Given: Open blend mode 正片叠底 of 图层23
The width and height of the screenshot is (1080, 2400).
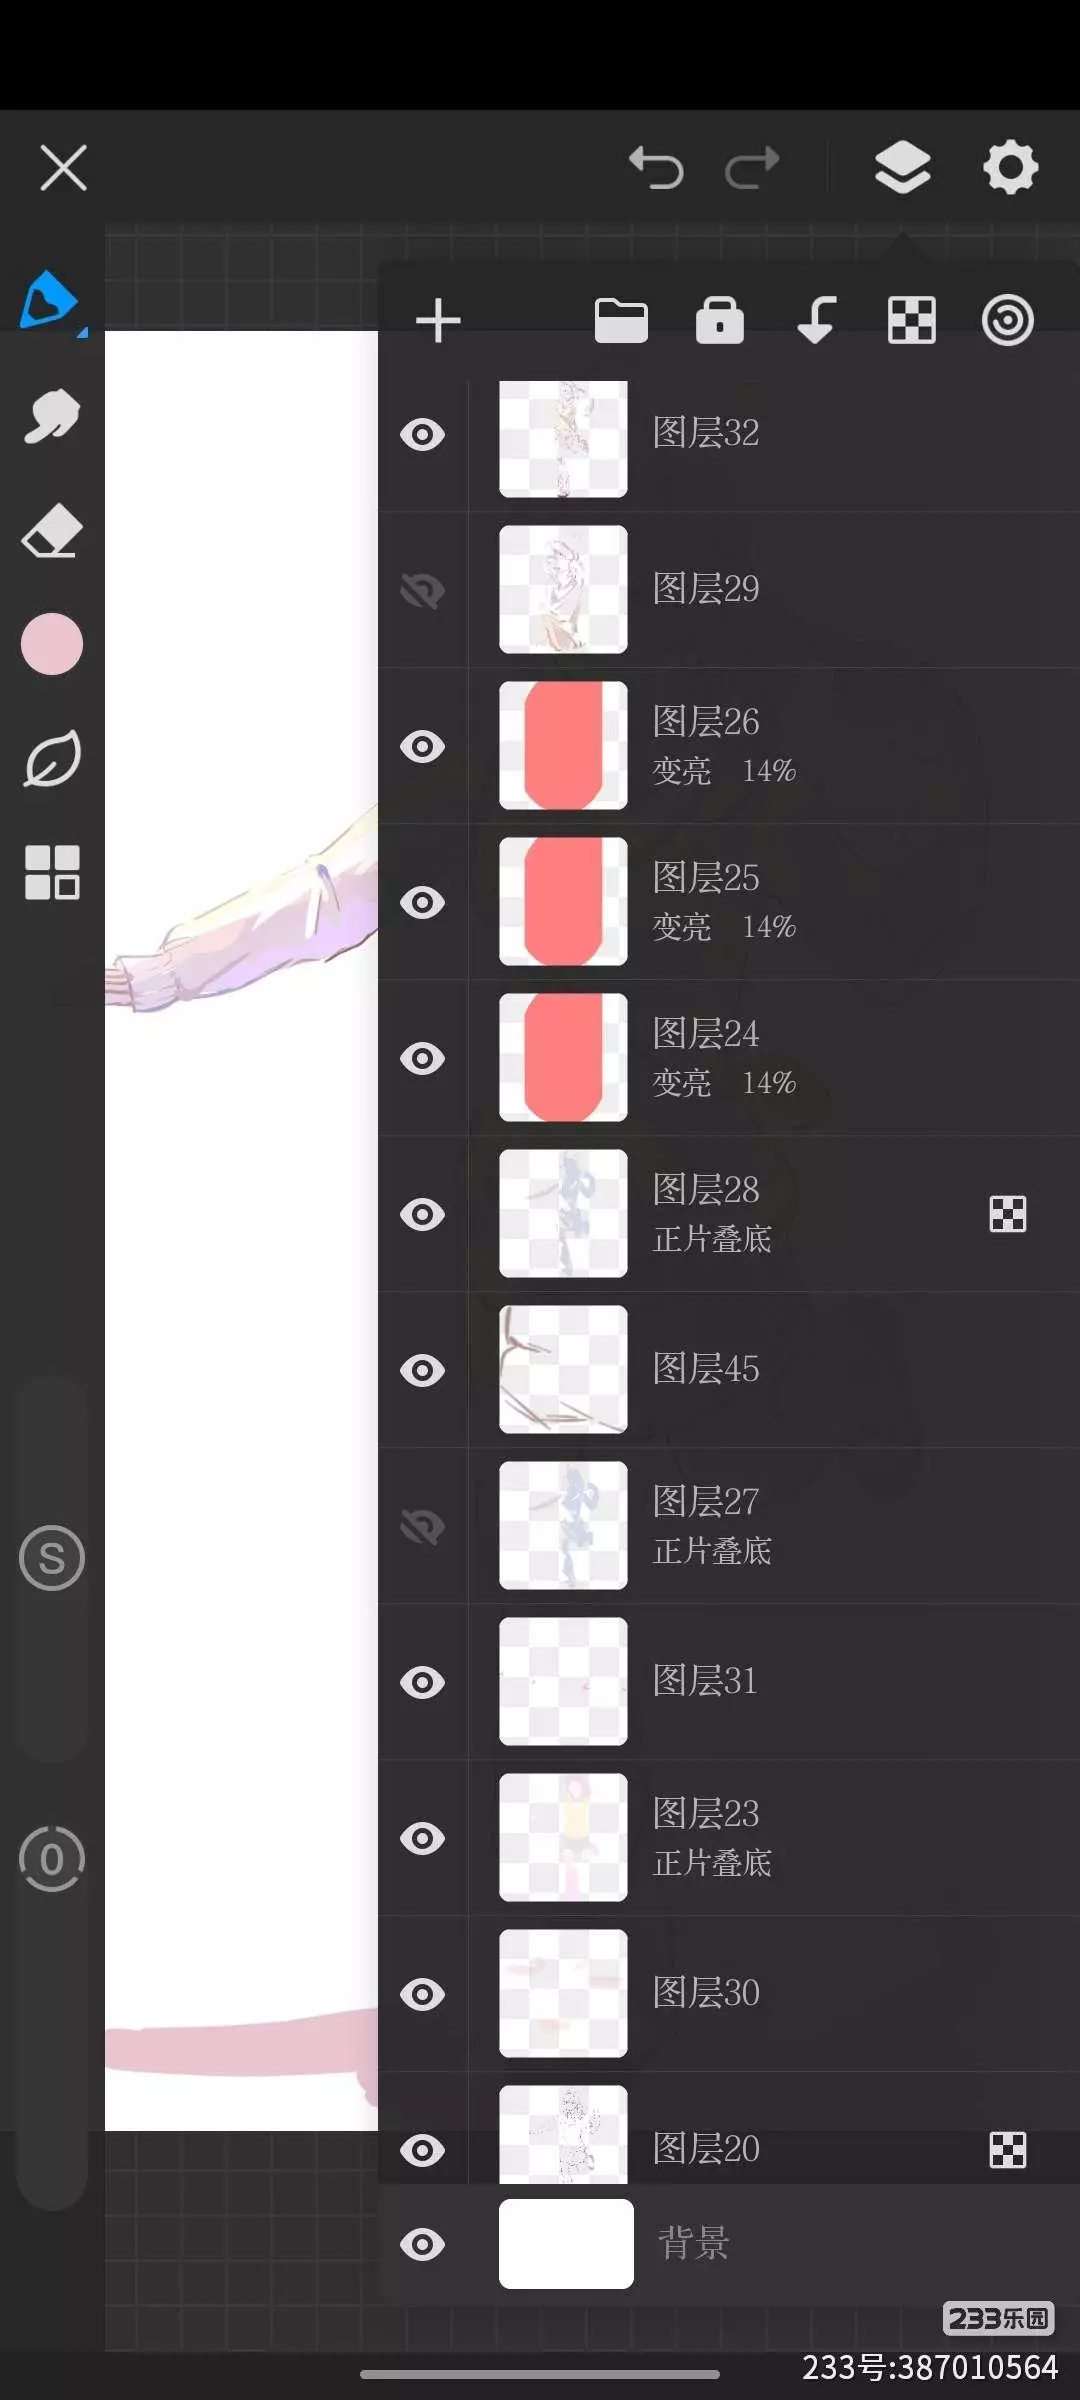Looking at the screenshot, I should click(712, 1863).
